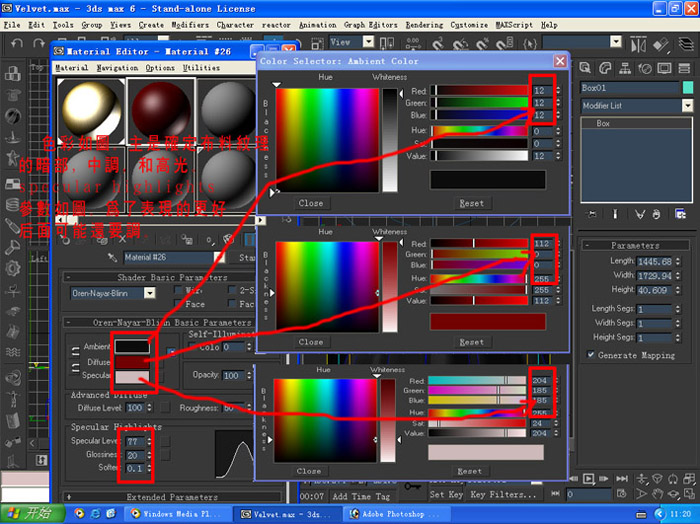This screenshot has height=524, width=700.
Task: Open the Create command panel tab
Action: 585,68
